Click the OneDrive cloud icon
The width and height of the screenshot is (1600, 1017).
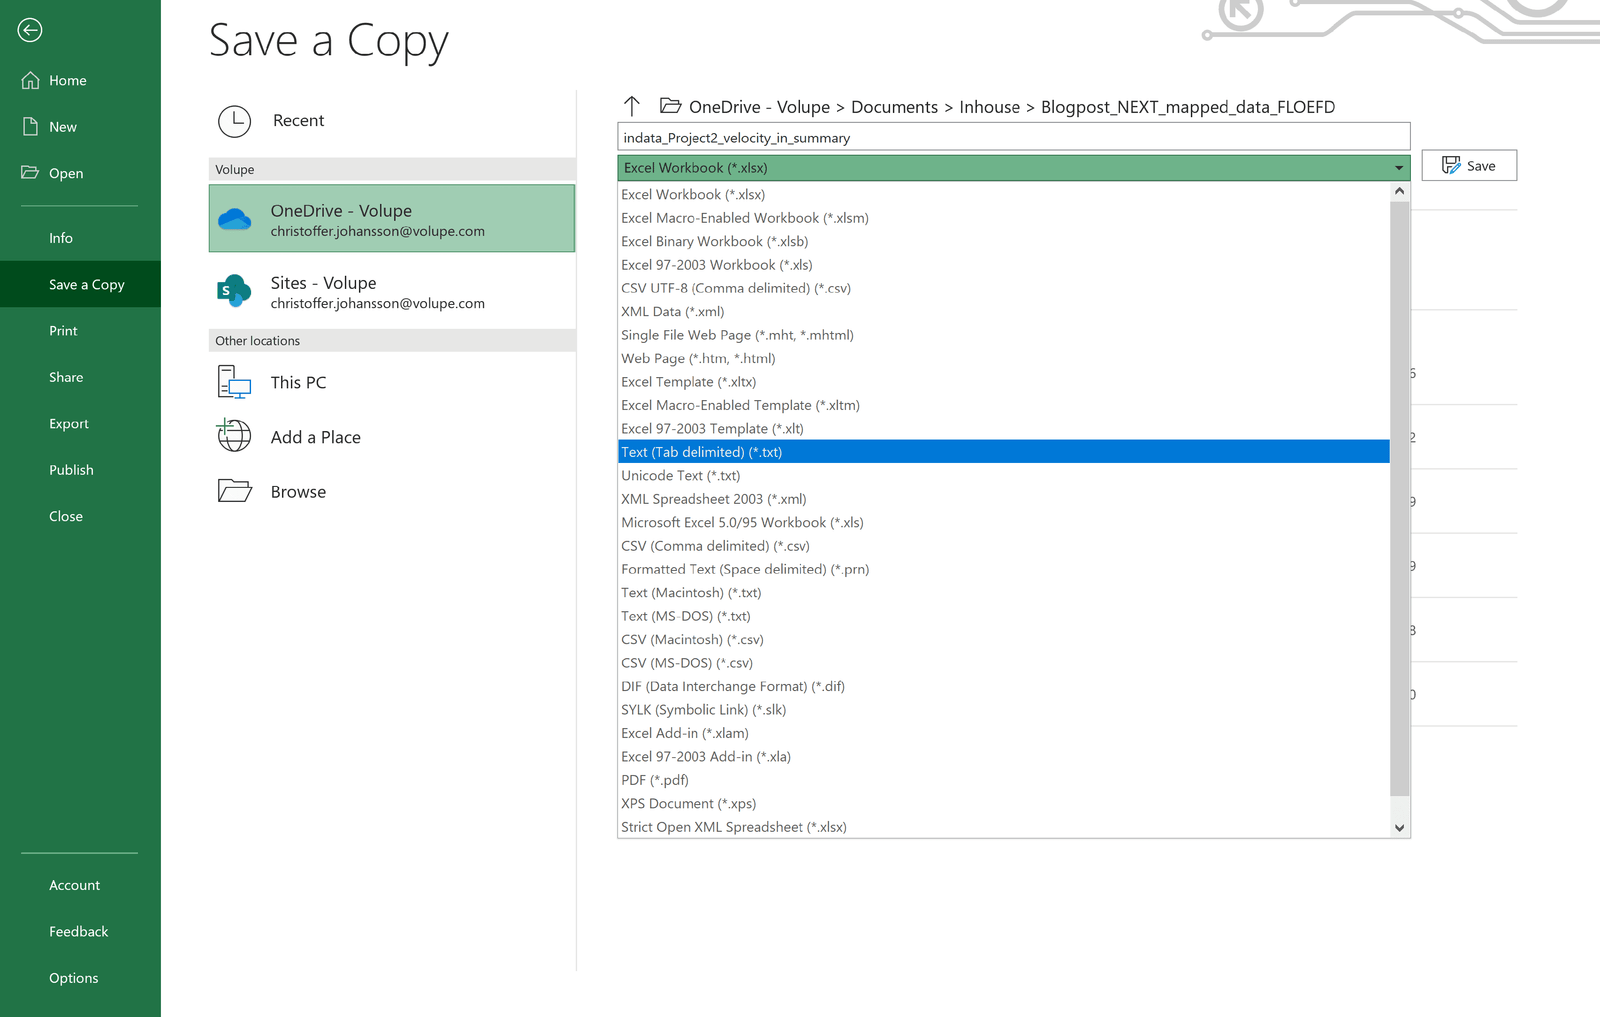235,219
